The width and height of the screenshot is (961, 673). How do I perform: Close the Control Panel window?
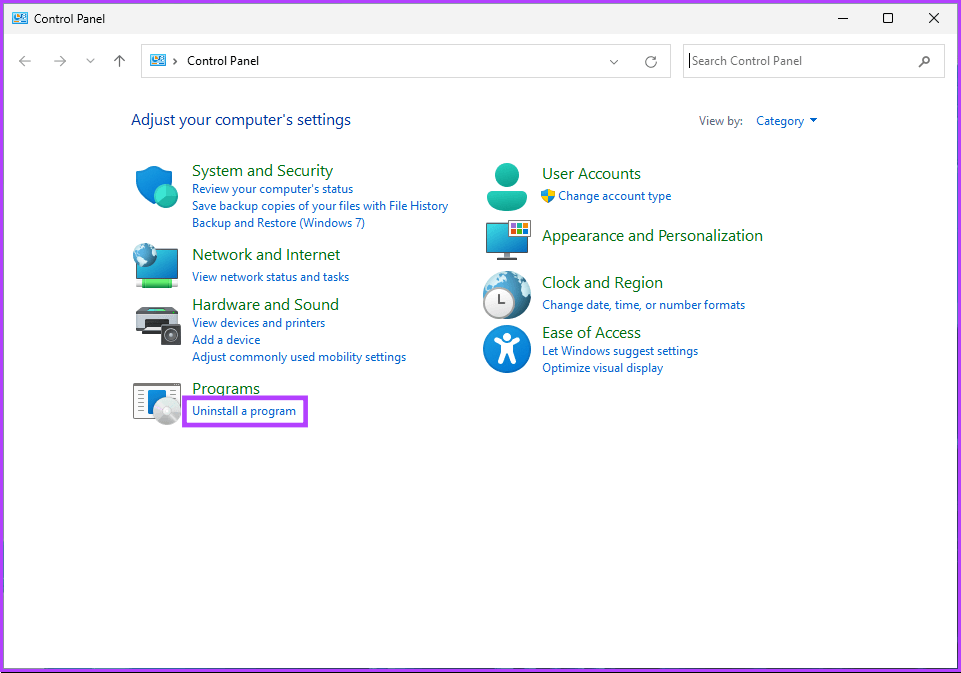point(934,18)
